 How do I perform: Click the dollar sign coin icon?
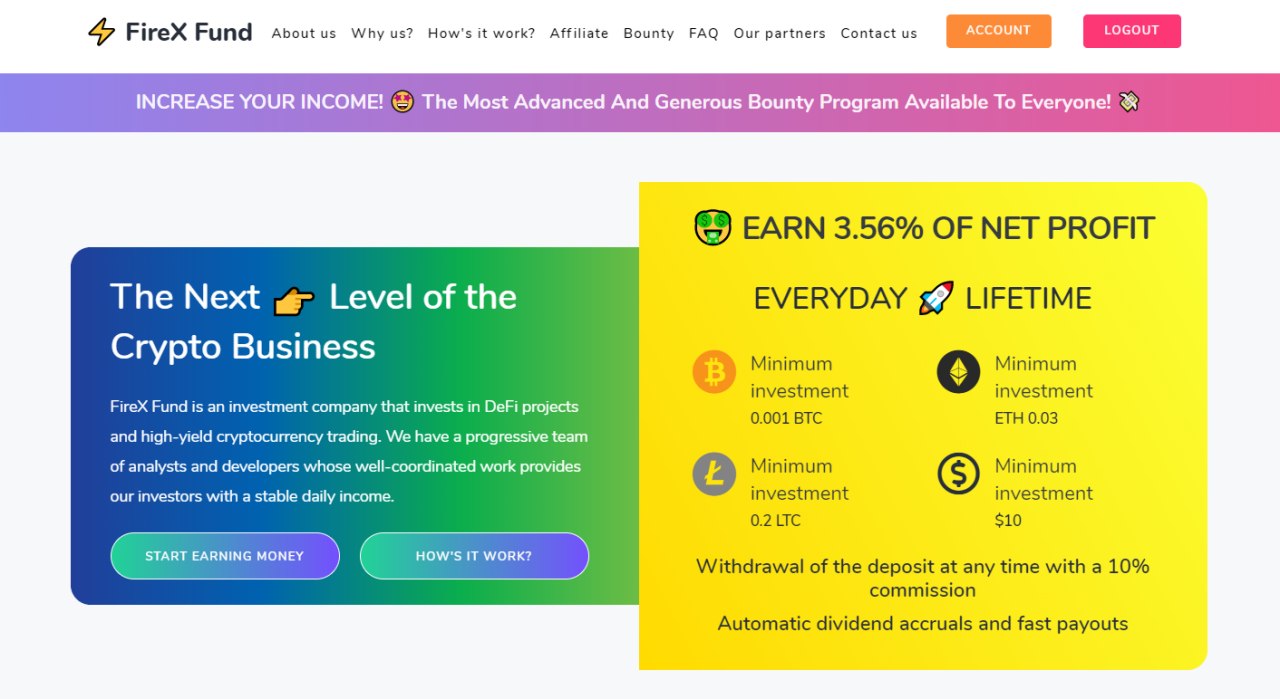click(958, 474)
